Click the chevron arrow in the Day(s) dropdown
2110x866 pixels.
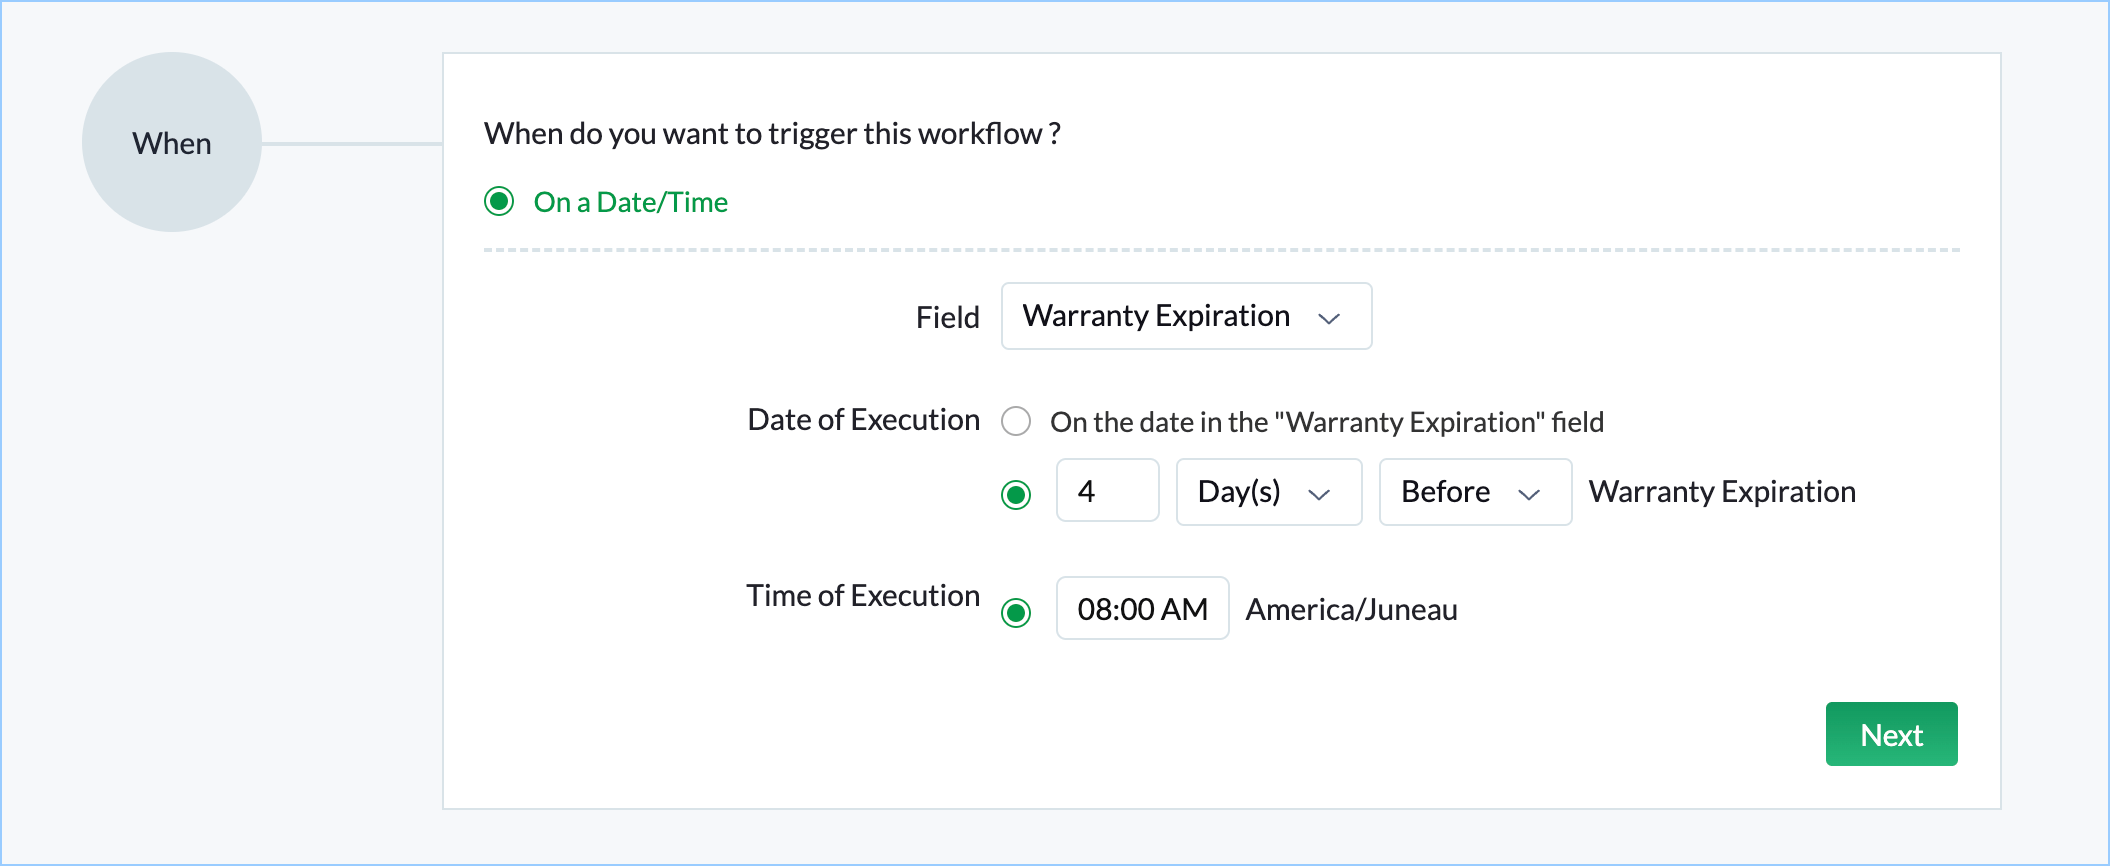point(1320,494)
